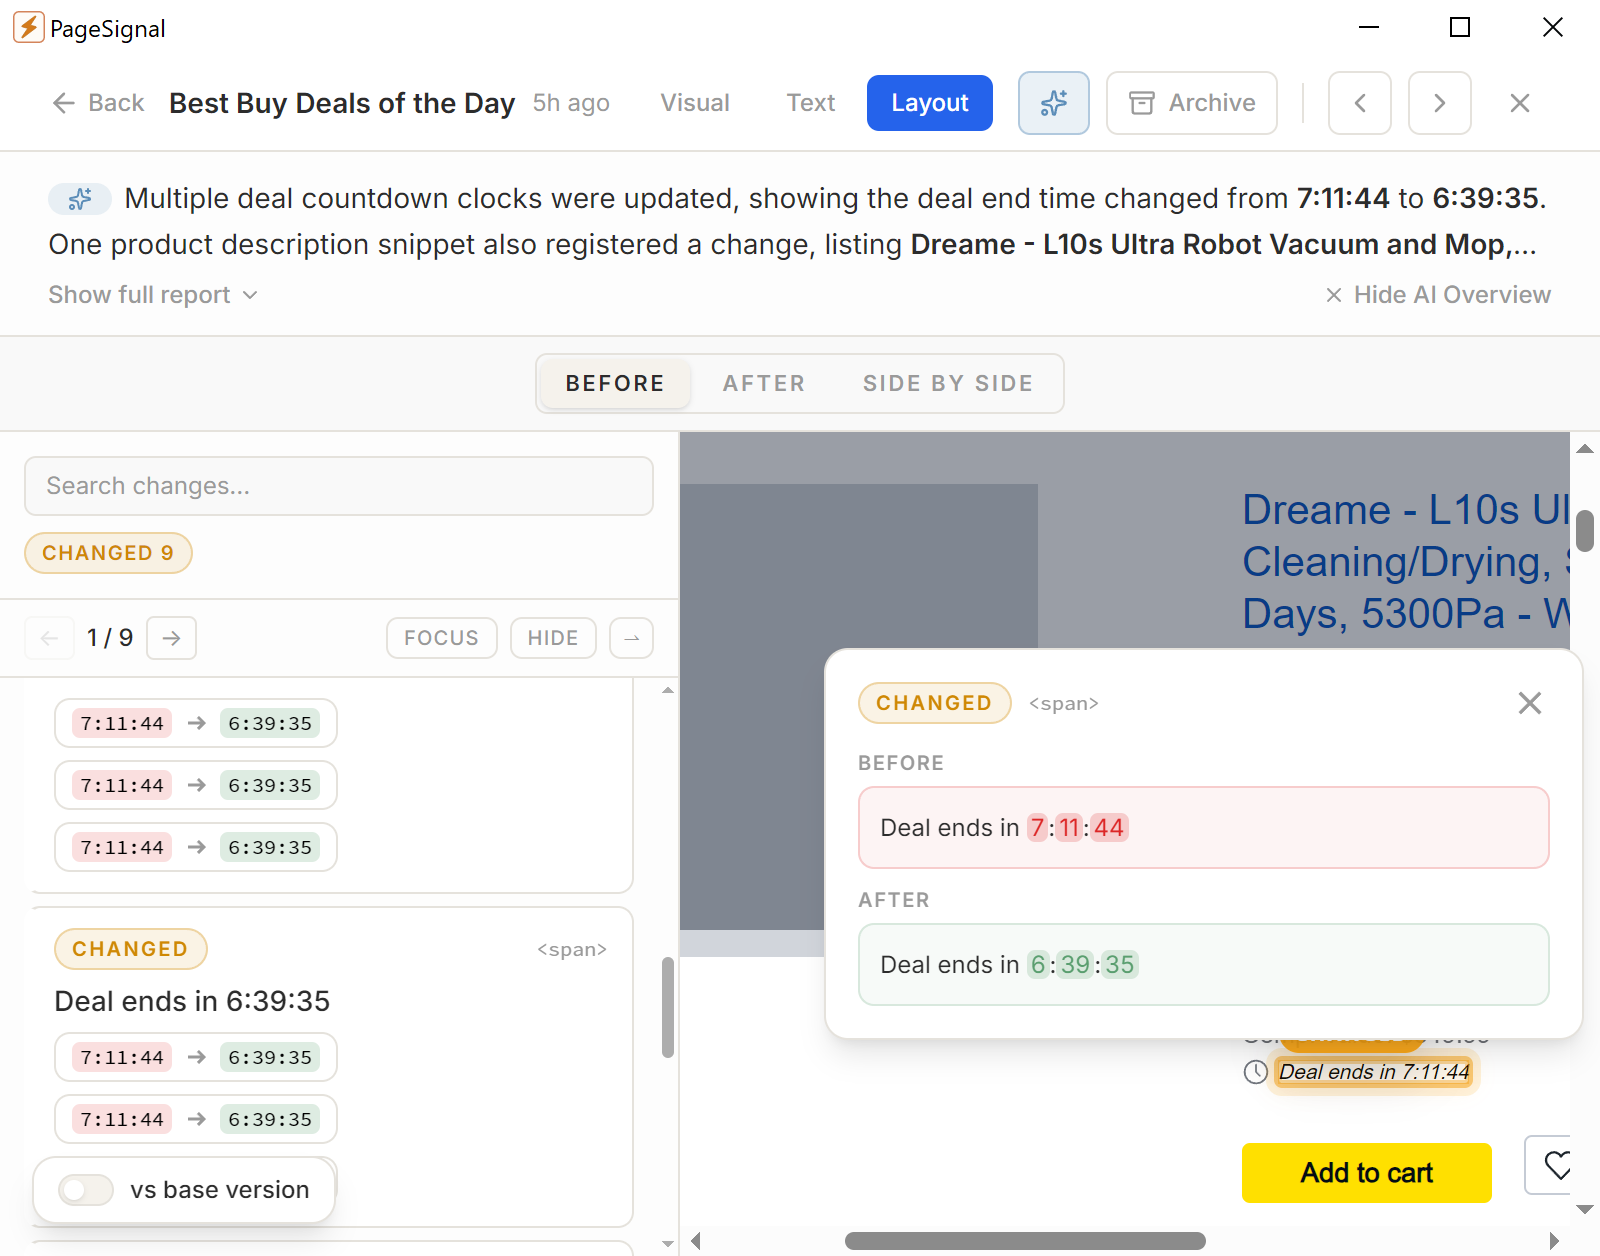1600x1256 pixels.
Task: Open Dreame - L10s product title link
Action: (x=1406, y=562)
